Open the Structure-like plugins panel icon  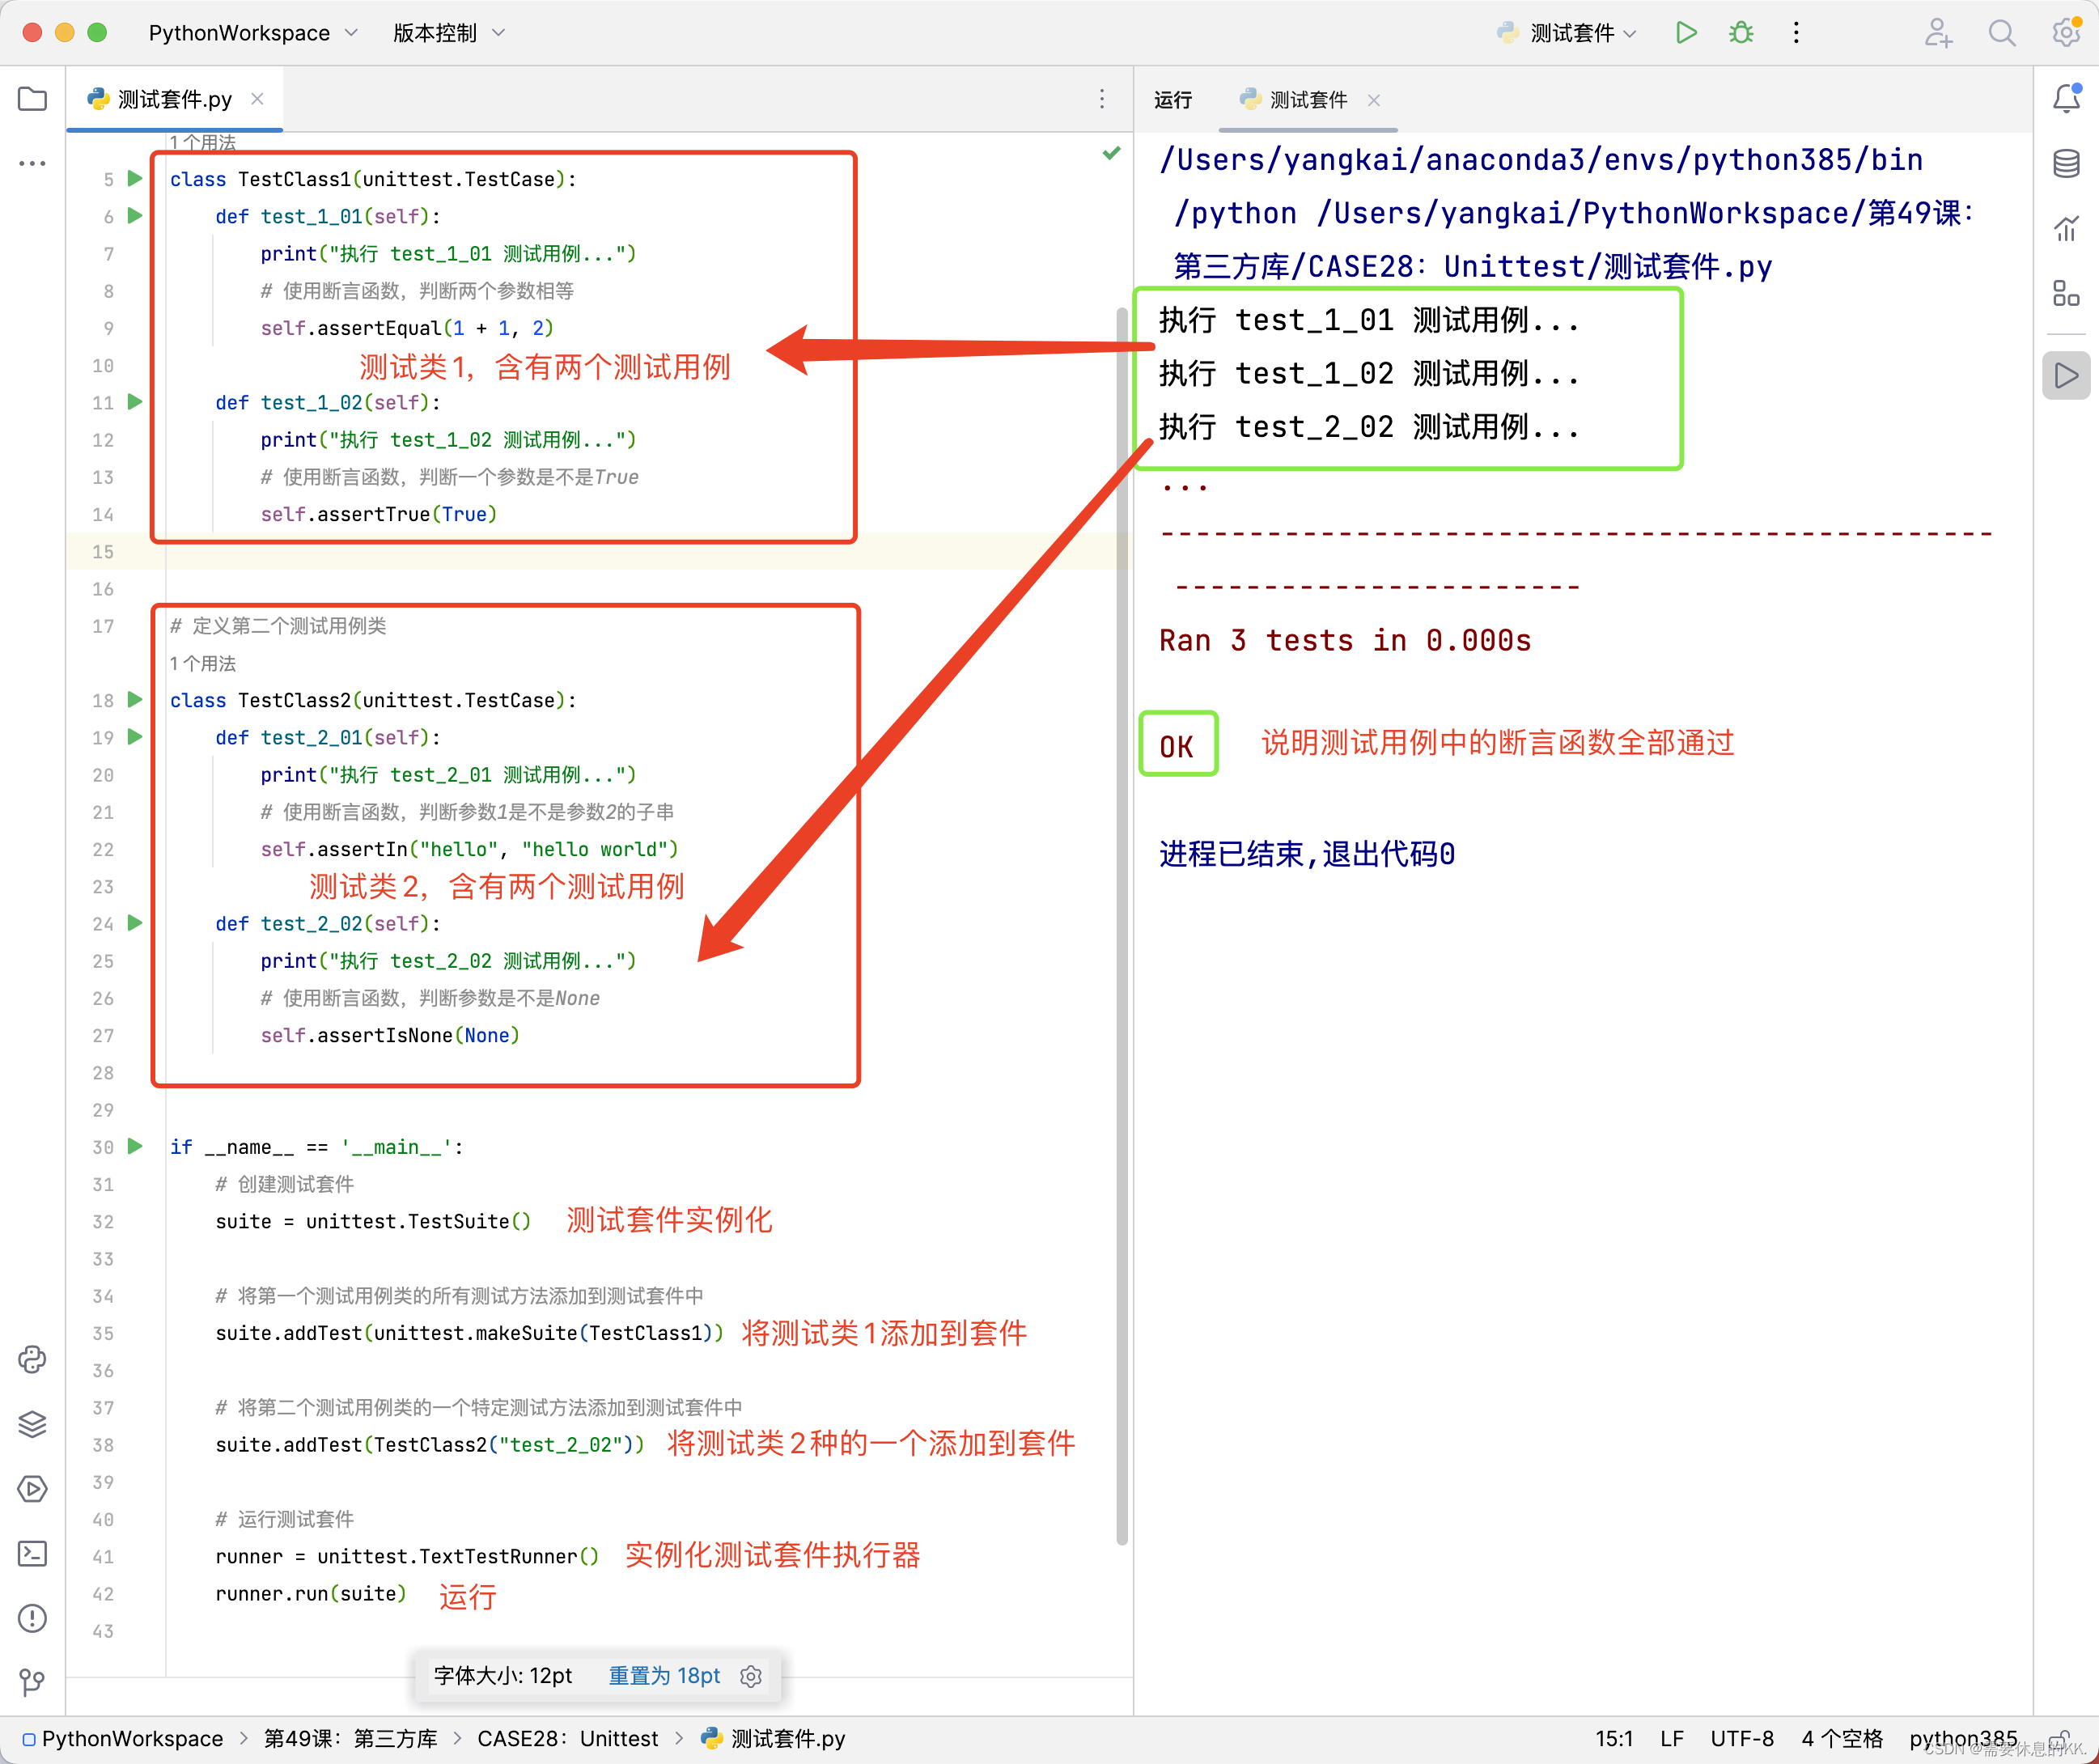point(2066,293)
